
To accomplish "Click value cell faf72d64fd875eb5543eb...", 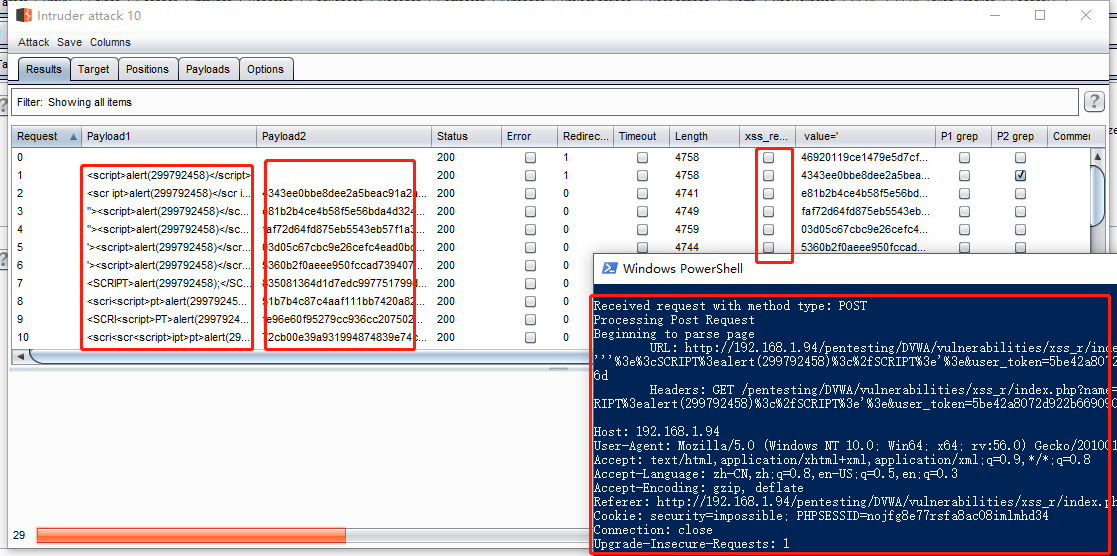I will 865,211.
